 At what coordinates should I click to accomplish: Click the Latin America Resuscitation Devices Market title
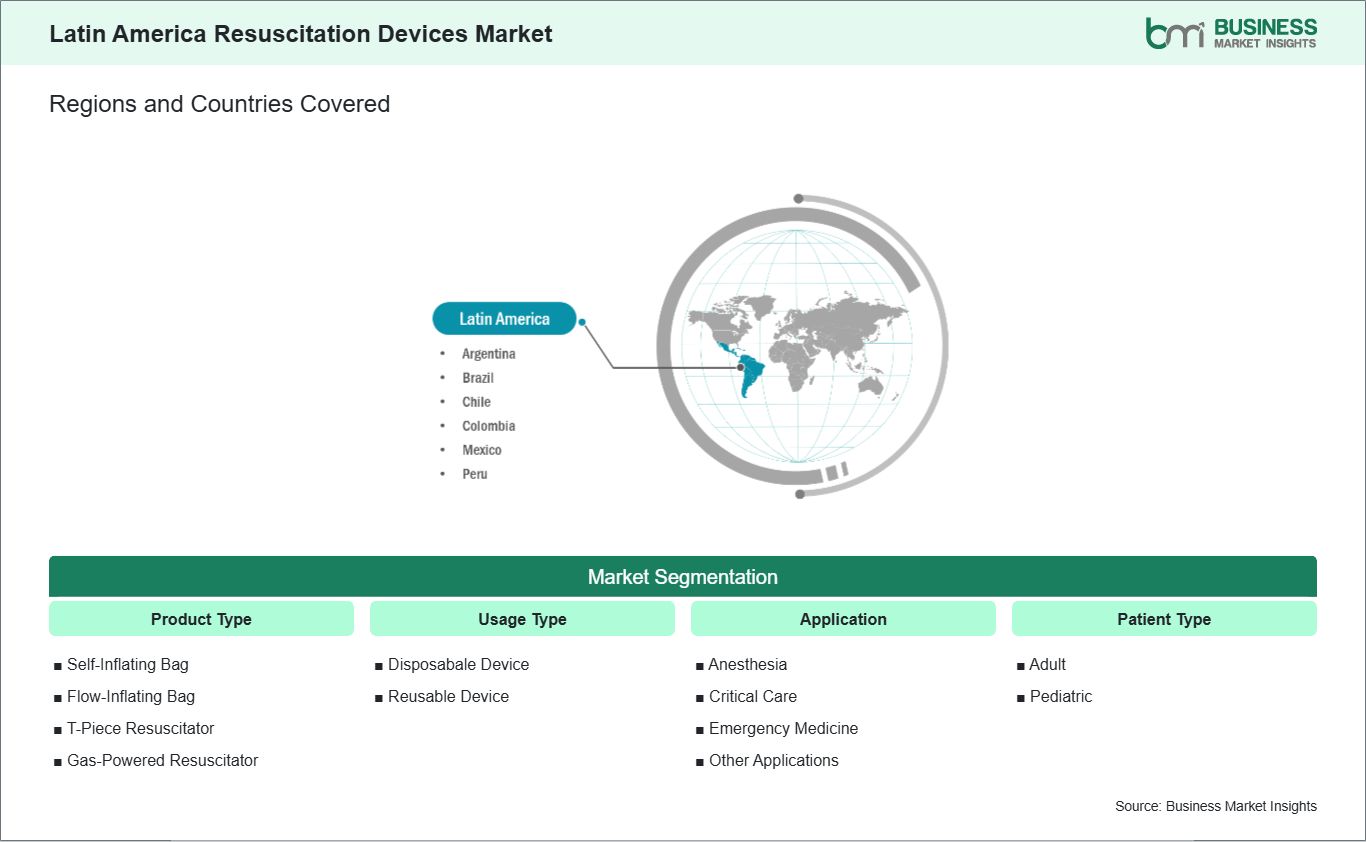301,33
